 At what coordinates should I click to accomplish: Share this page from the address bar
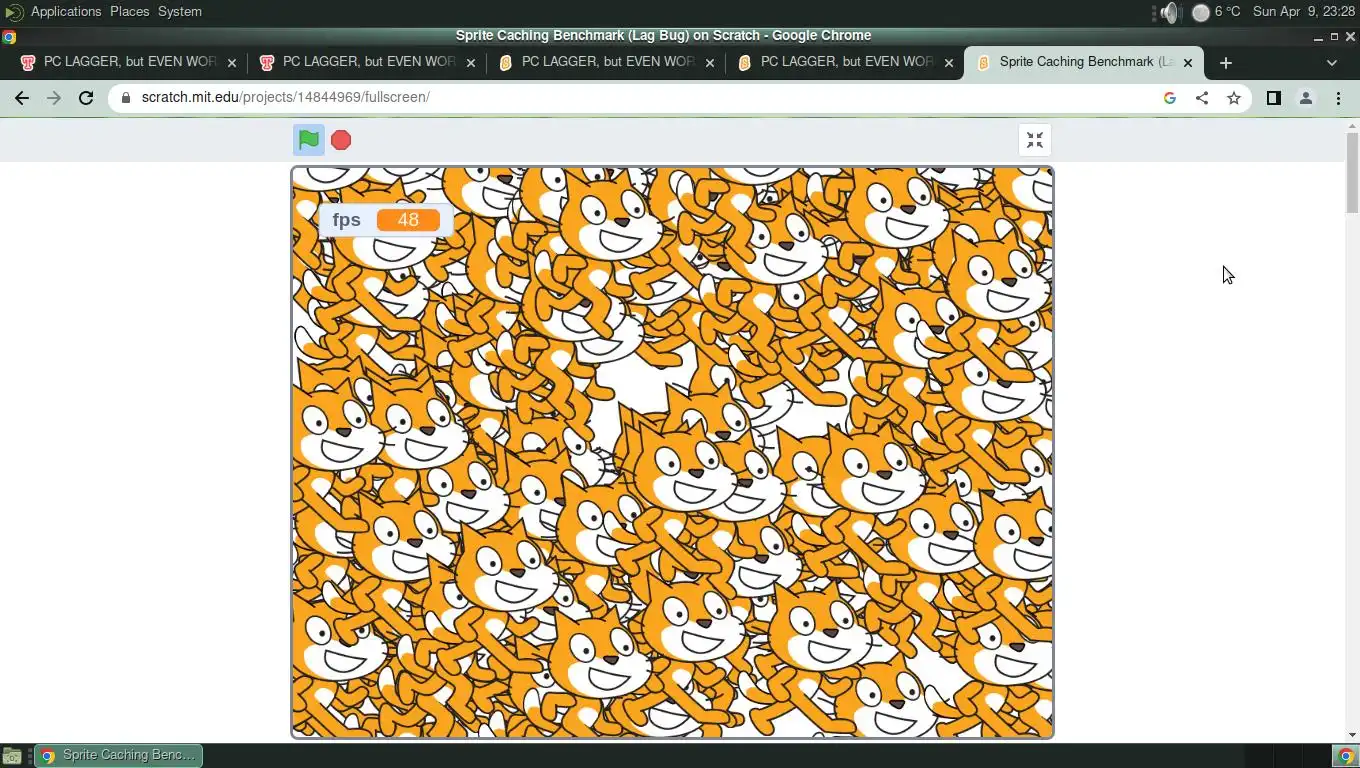coord(1202,98)
